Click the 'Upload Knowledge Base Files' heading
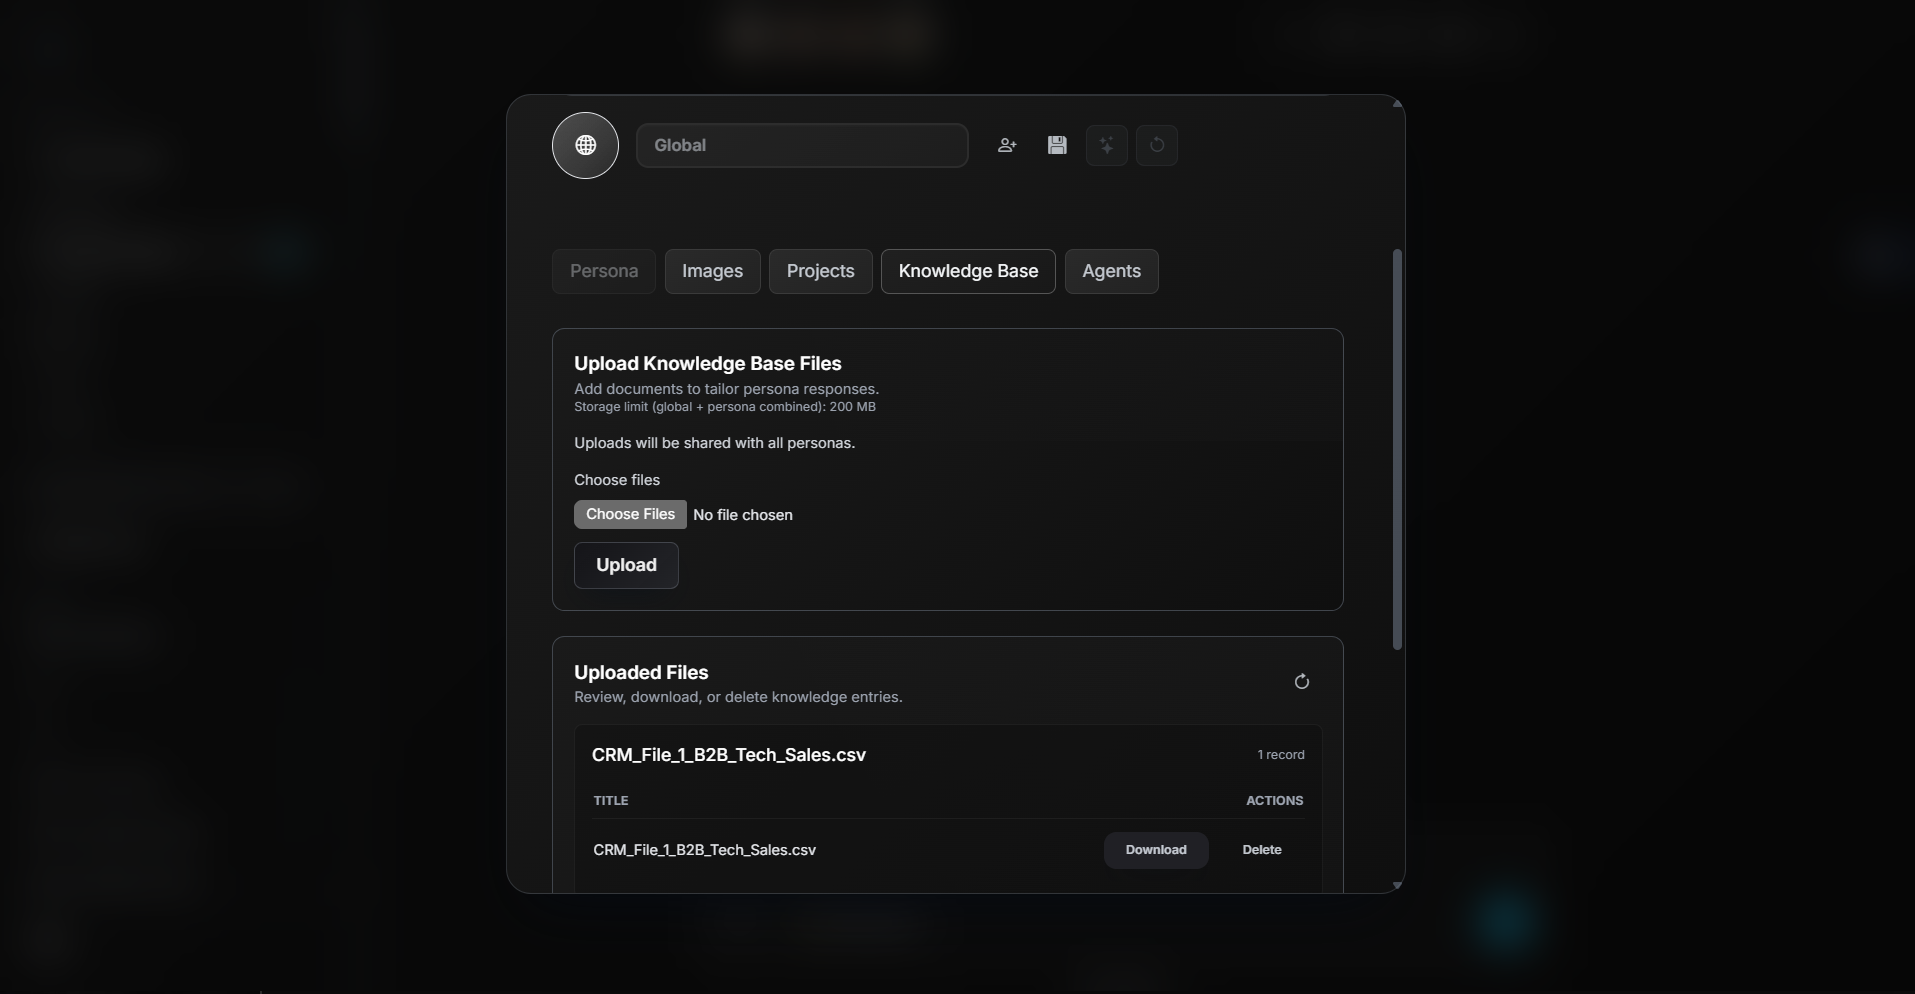1915x994 pixels. click(x=708, y=364)
